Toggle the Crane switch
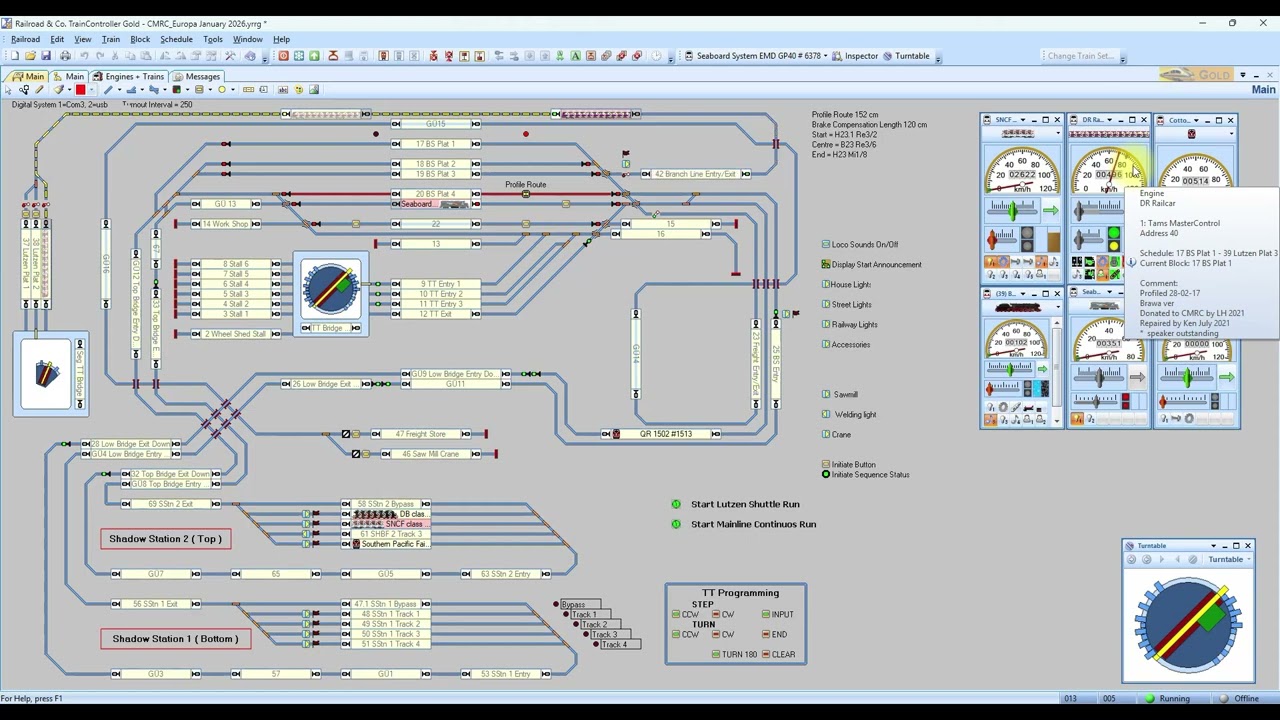Image resolution: width=1280 pixels, height=720 pixels. pos(826,434)
